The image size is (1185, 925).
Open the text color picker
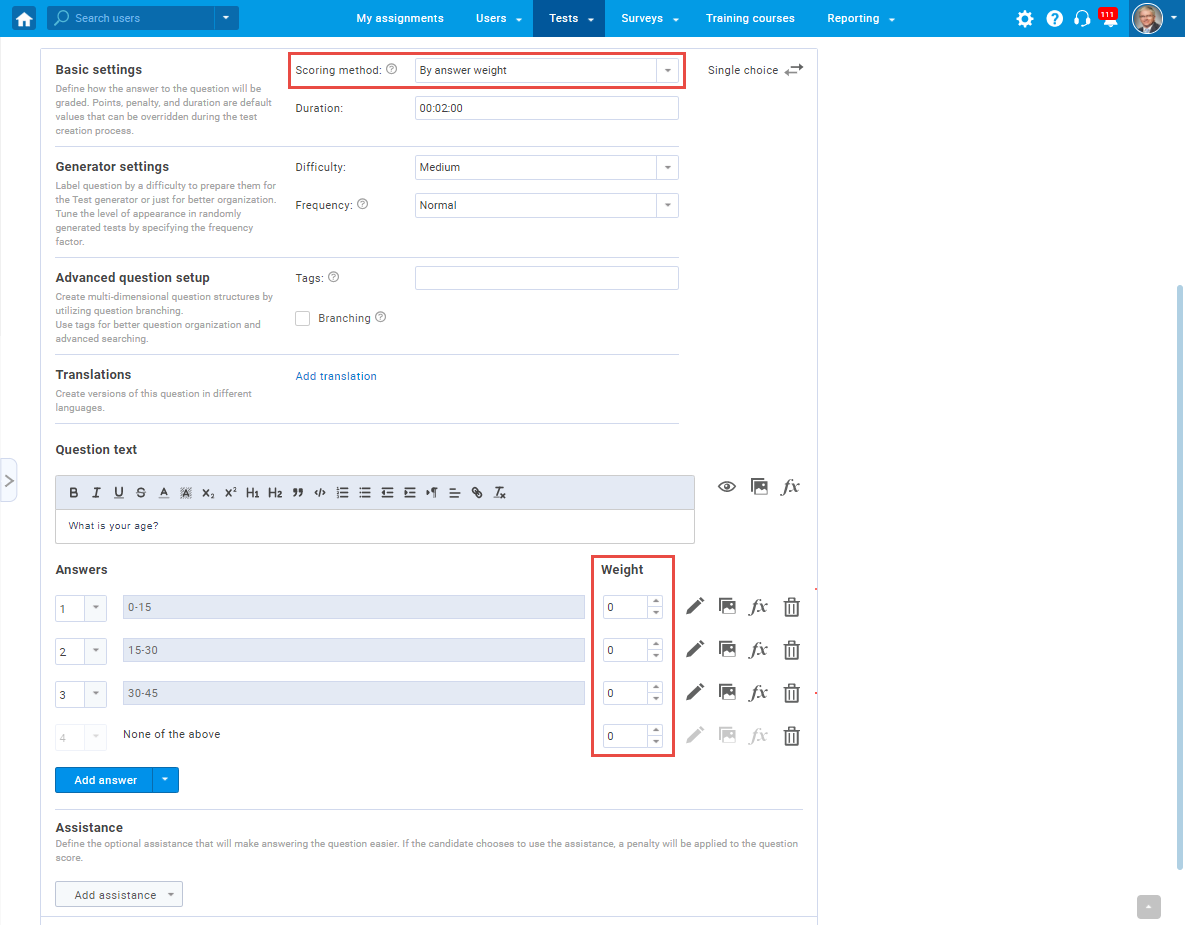click(163, 493)
